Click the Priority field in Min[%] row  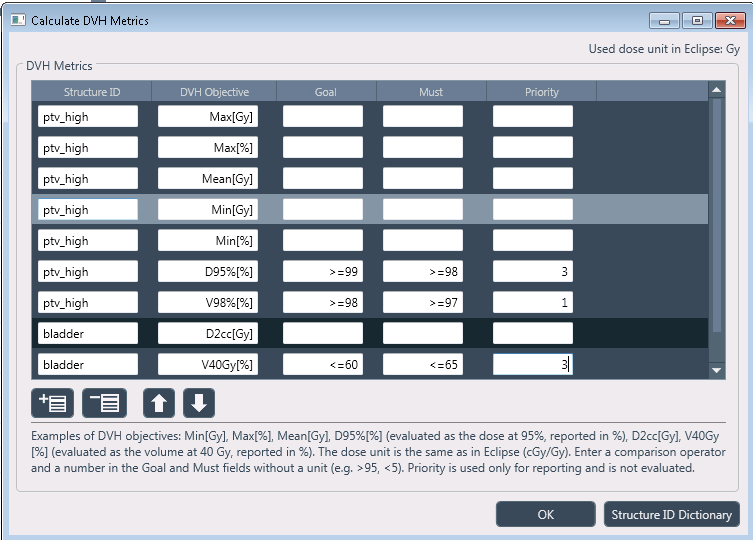coord(533,241)
